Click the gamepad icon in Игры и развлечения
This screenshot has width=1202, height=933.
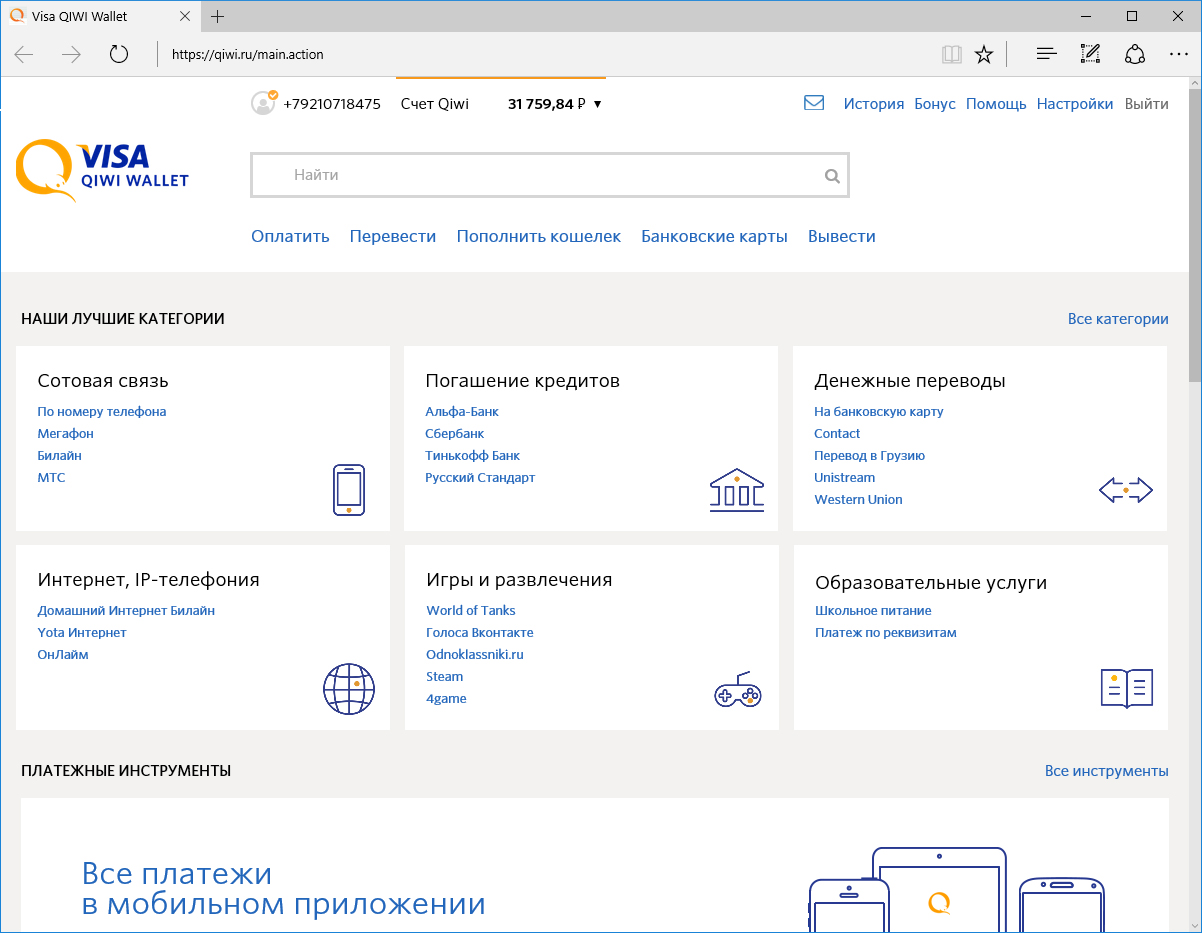738,690
